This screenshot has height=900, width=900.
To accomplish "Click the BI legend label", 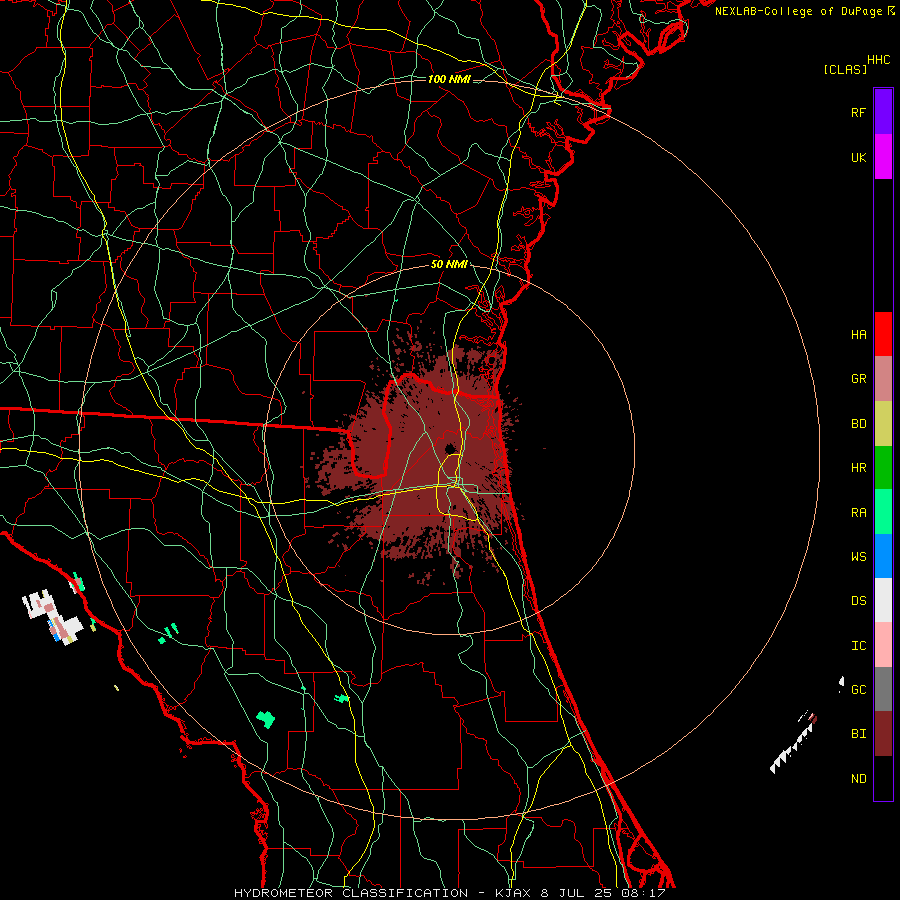I will [x=858, y=734].
